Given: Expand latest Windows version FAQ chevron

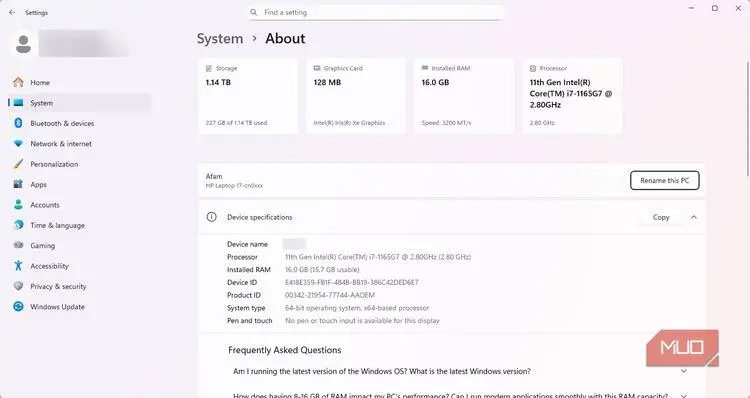Looking at the screenshot, I should point(684,371).
